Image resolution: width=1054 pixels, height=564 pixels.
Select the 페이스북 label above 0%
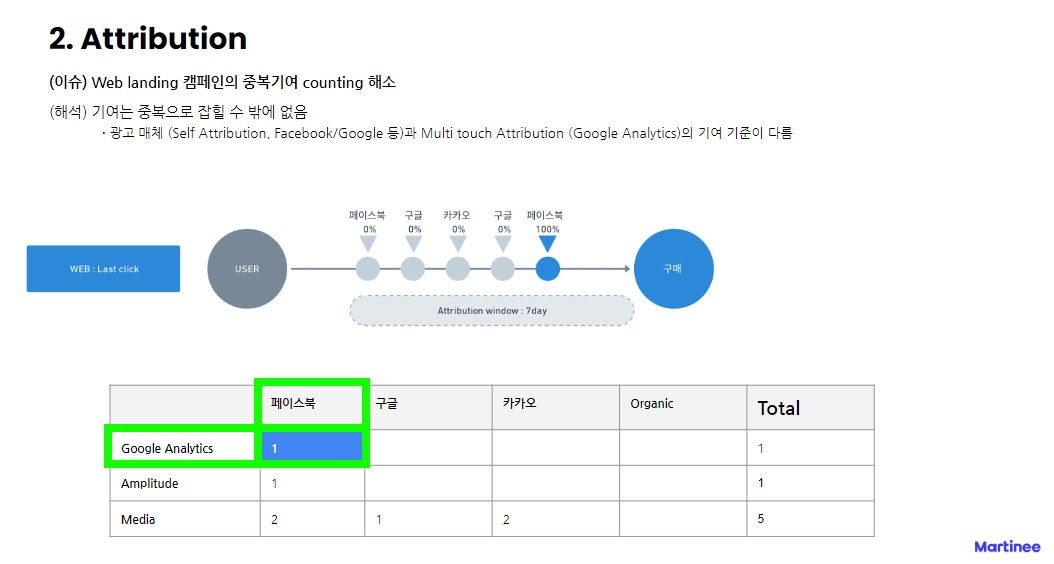[x=367, y=215]
